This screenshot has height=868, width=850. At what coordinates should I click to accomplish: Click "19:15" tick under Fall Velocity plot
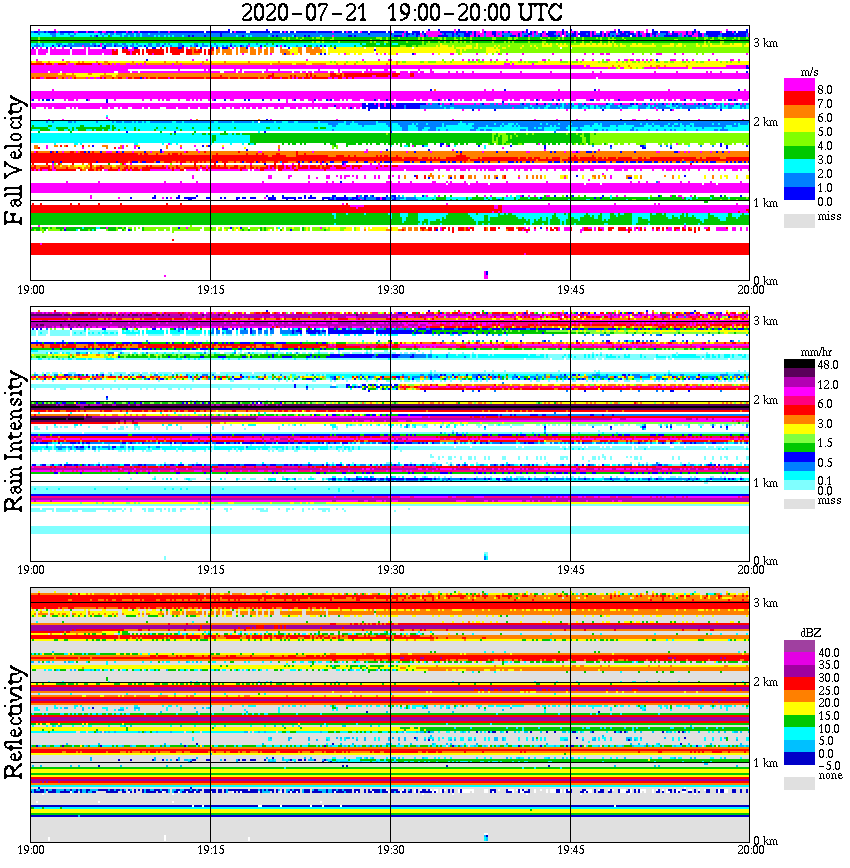click(211, 290)
